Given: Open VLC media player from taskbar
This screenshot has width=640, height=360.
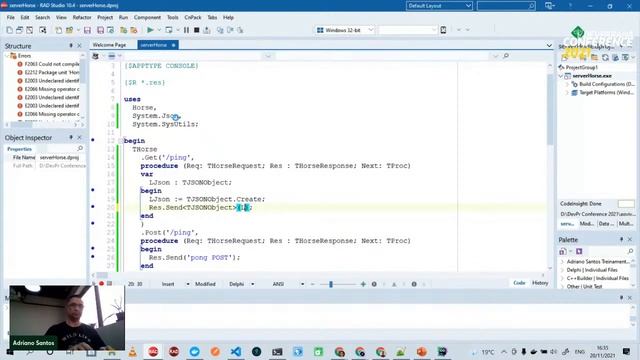Looking at the screenshot, I should coord(133,351).
